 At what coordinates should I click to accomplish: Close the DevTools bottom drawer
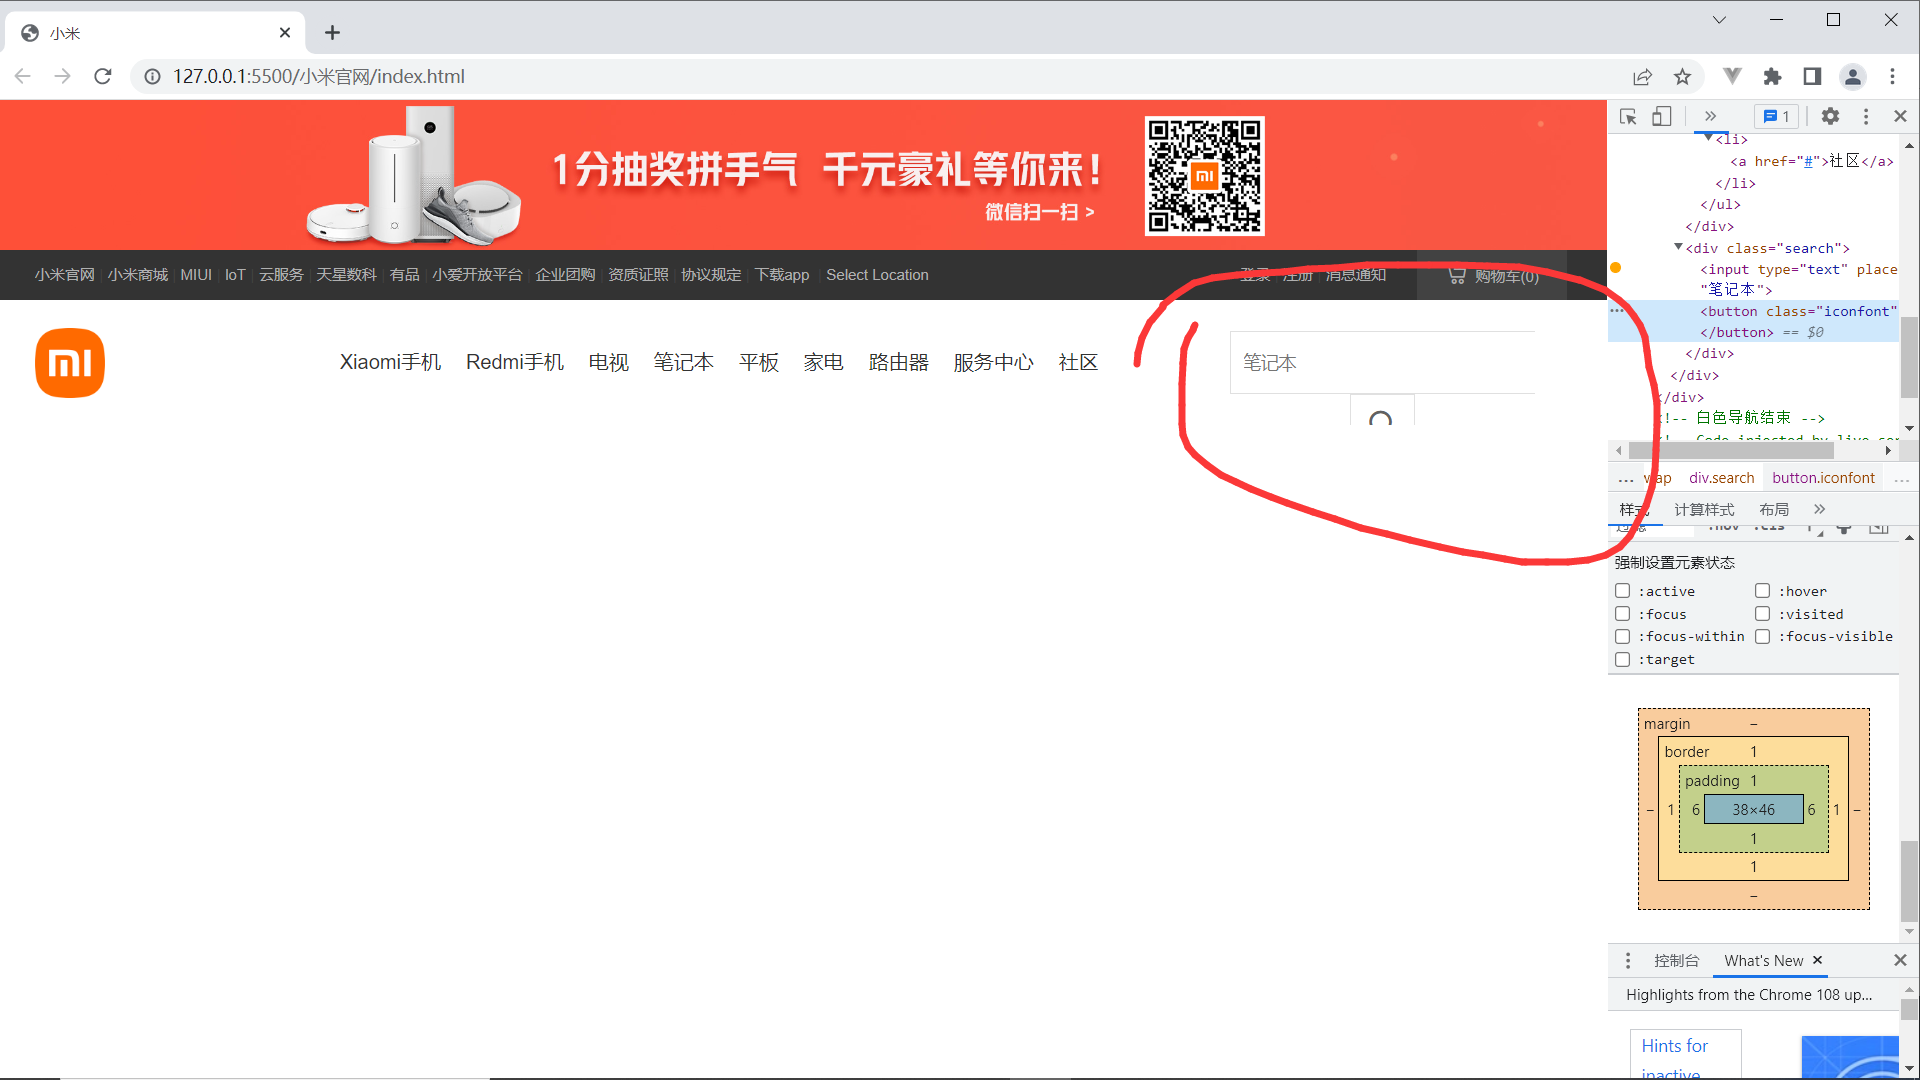pos(1900,960)
